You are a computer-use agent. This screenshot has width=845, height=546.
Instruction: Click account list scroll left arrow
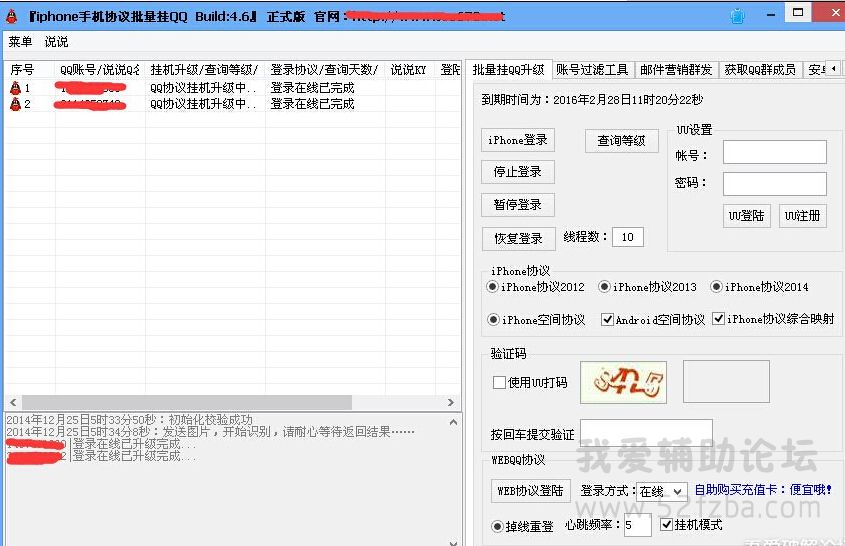(13, 403)
